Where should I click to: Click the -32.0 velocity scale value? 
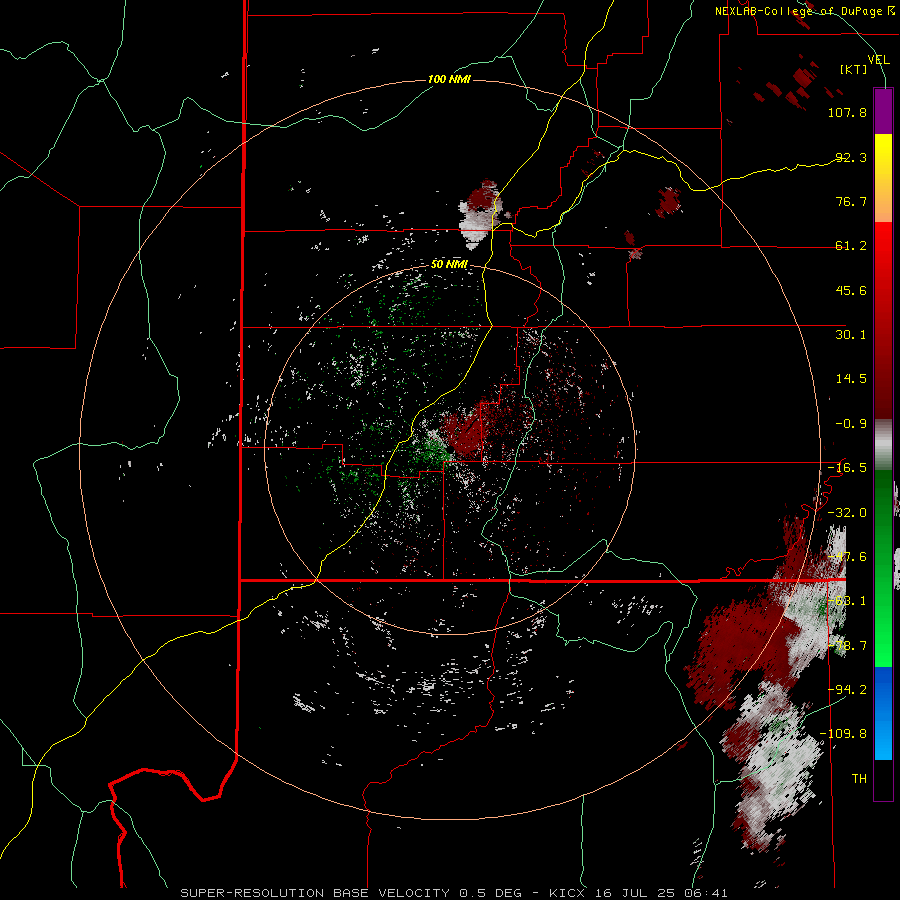point(847,513)
